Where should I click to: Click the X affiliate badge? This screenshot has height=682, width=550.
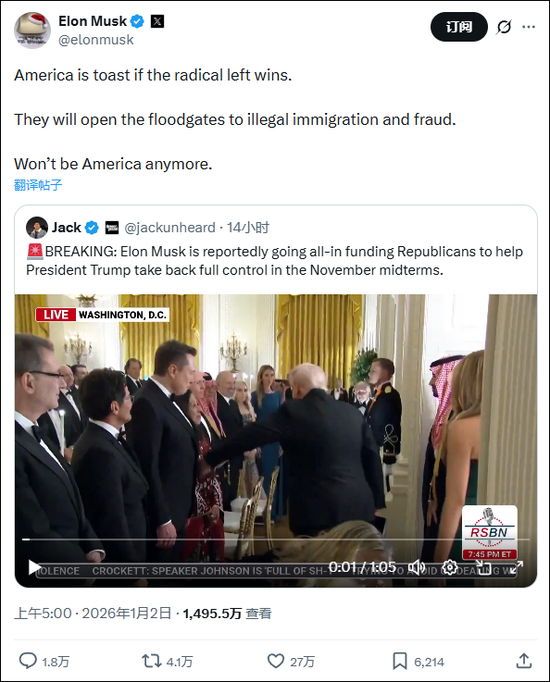pos(157,21)
